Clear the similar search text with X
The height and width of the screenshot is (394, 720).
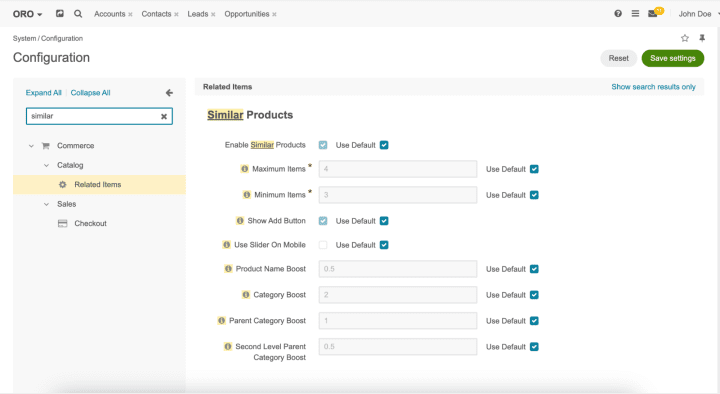[164, 117]
